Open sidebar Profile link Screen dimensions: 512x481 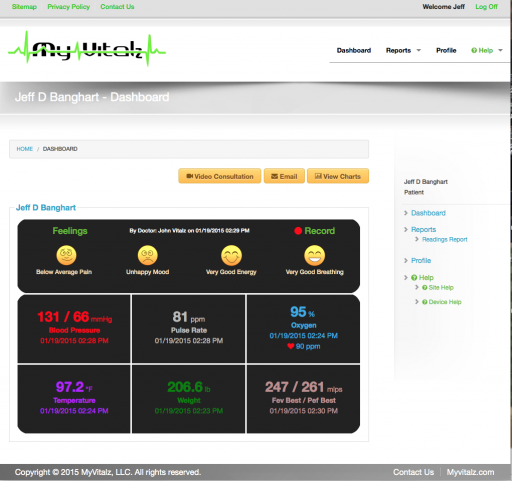tap(421, 260)
